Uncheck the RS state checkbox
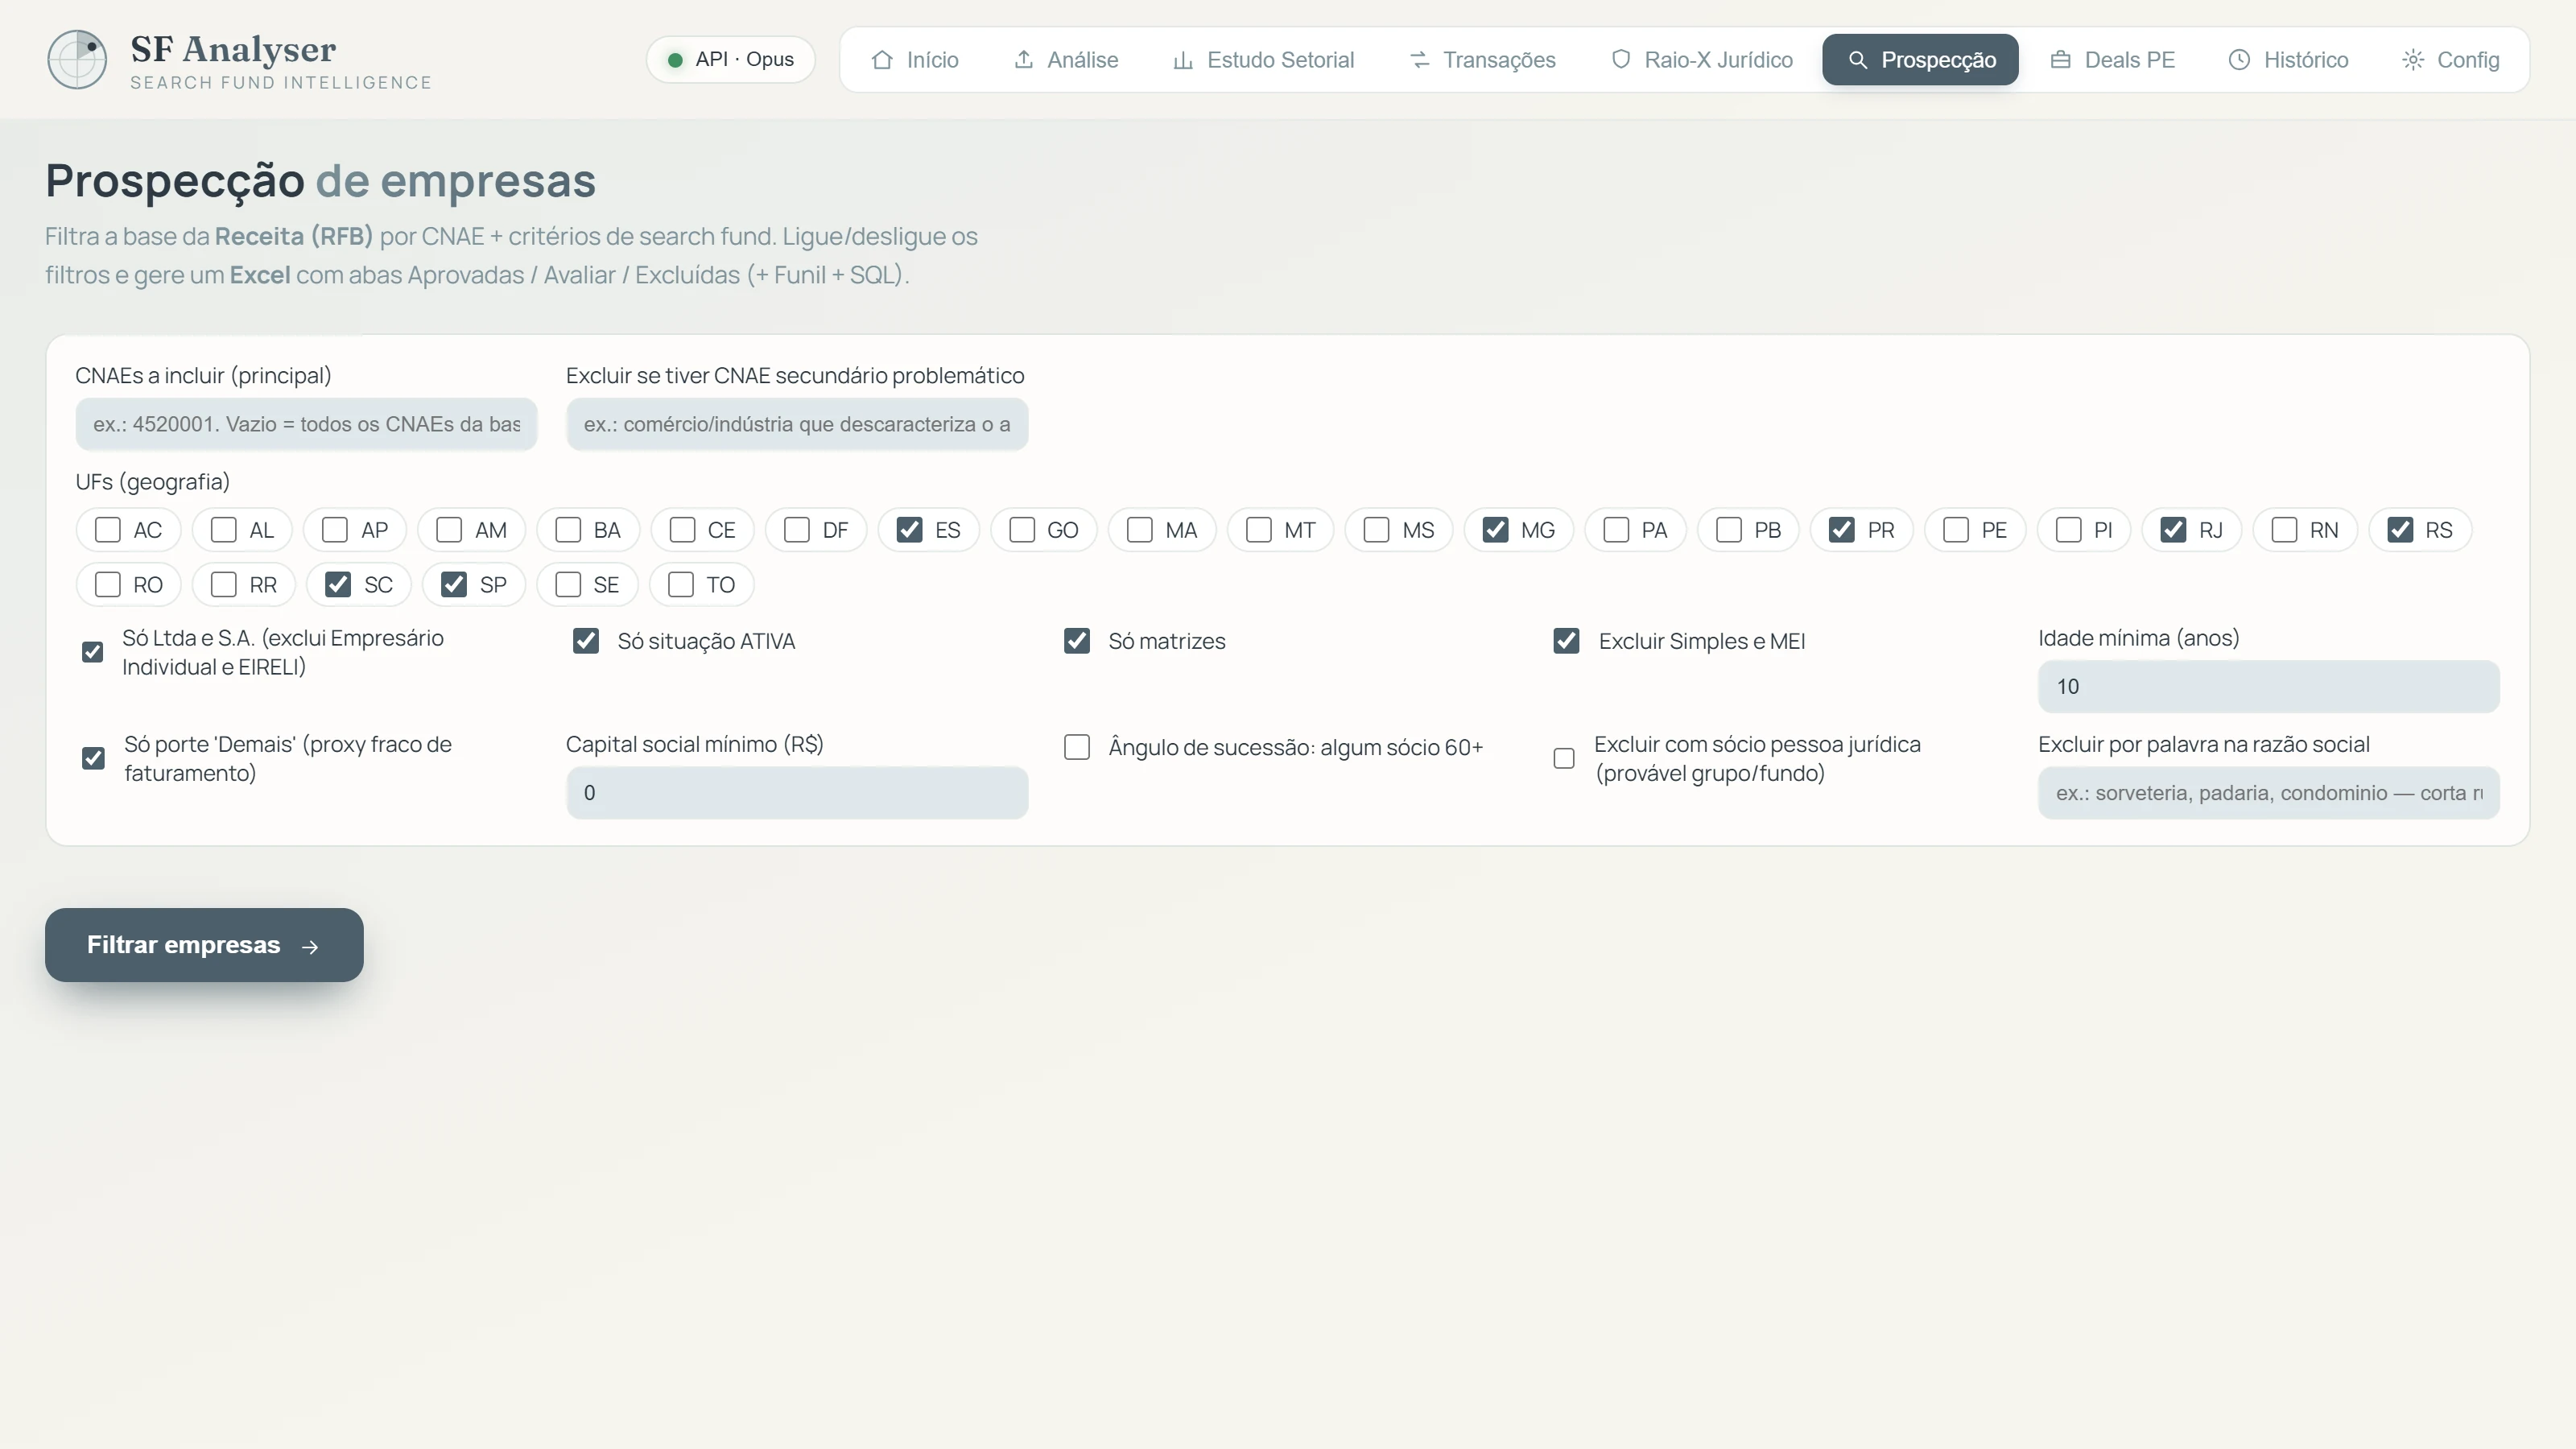 click(x=2400, y=530)
